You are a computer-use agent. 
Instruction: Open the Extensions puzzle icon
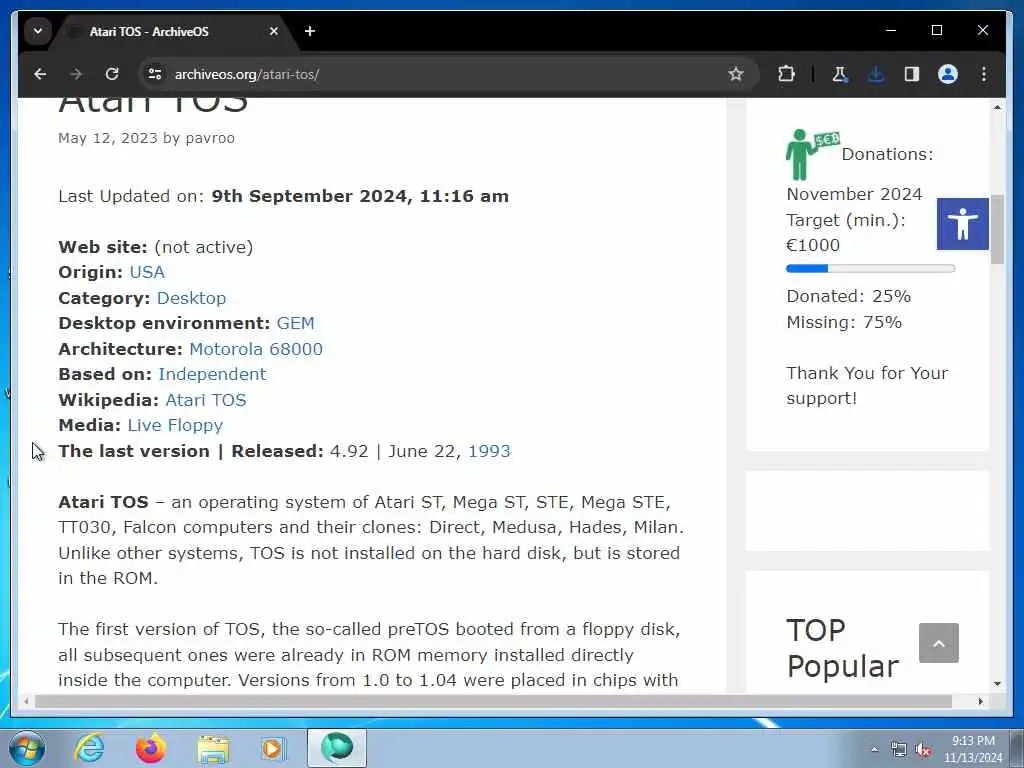coord(786,74)
